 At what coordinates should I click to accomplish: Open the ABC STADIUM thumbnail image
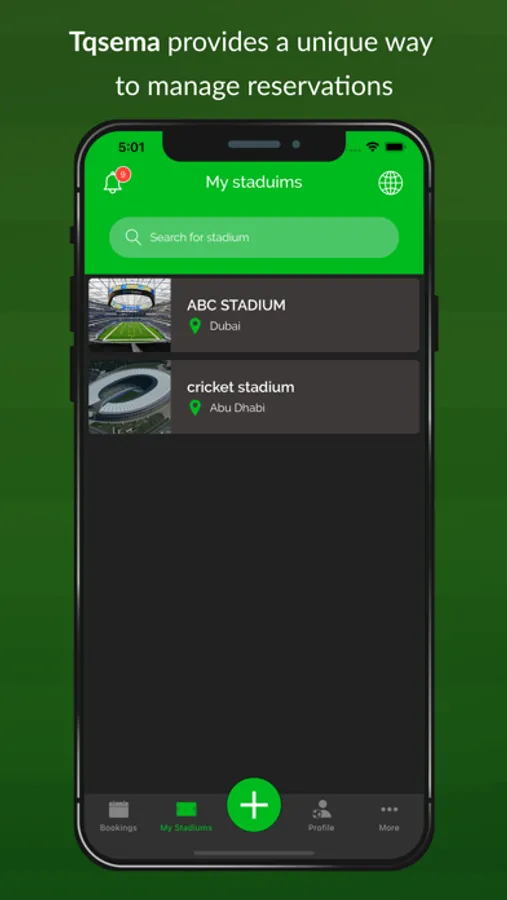pyautogui.click(x=130, y=315)
